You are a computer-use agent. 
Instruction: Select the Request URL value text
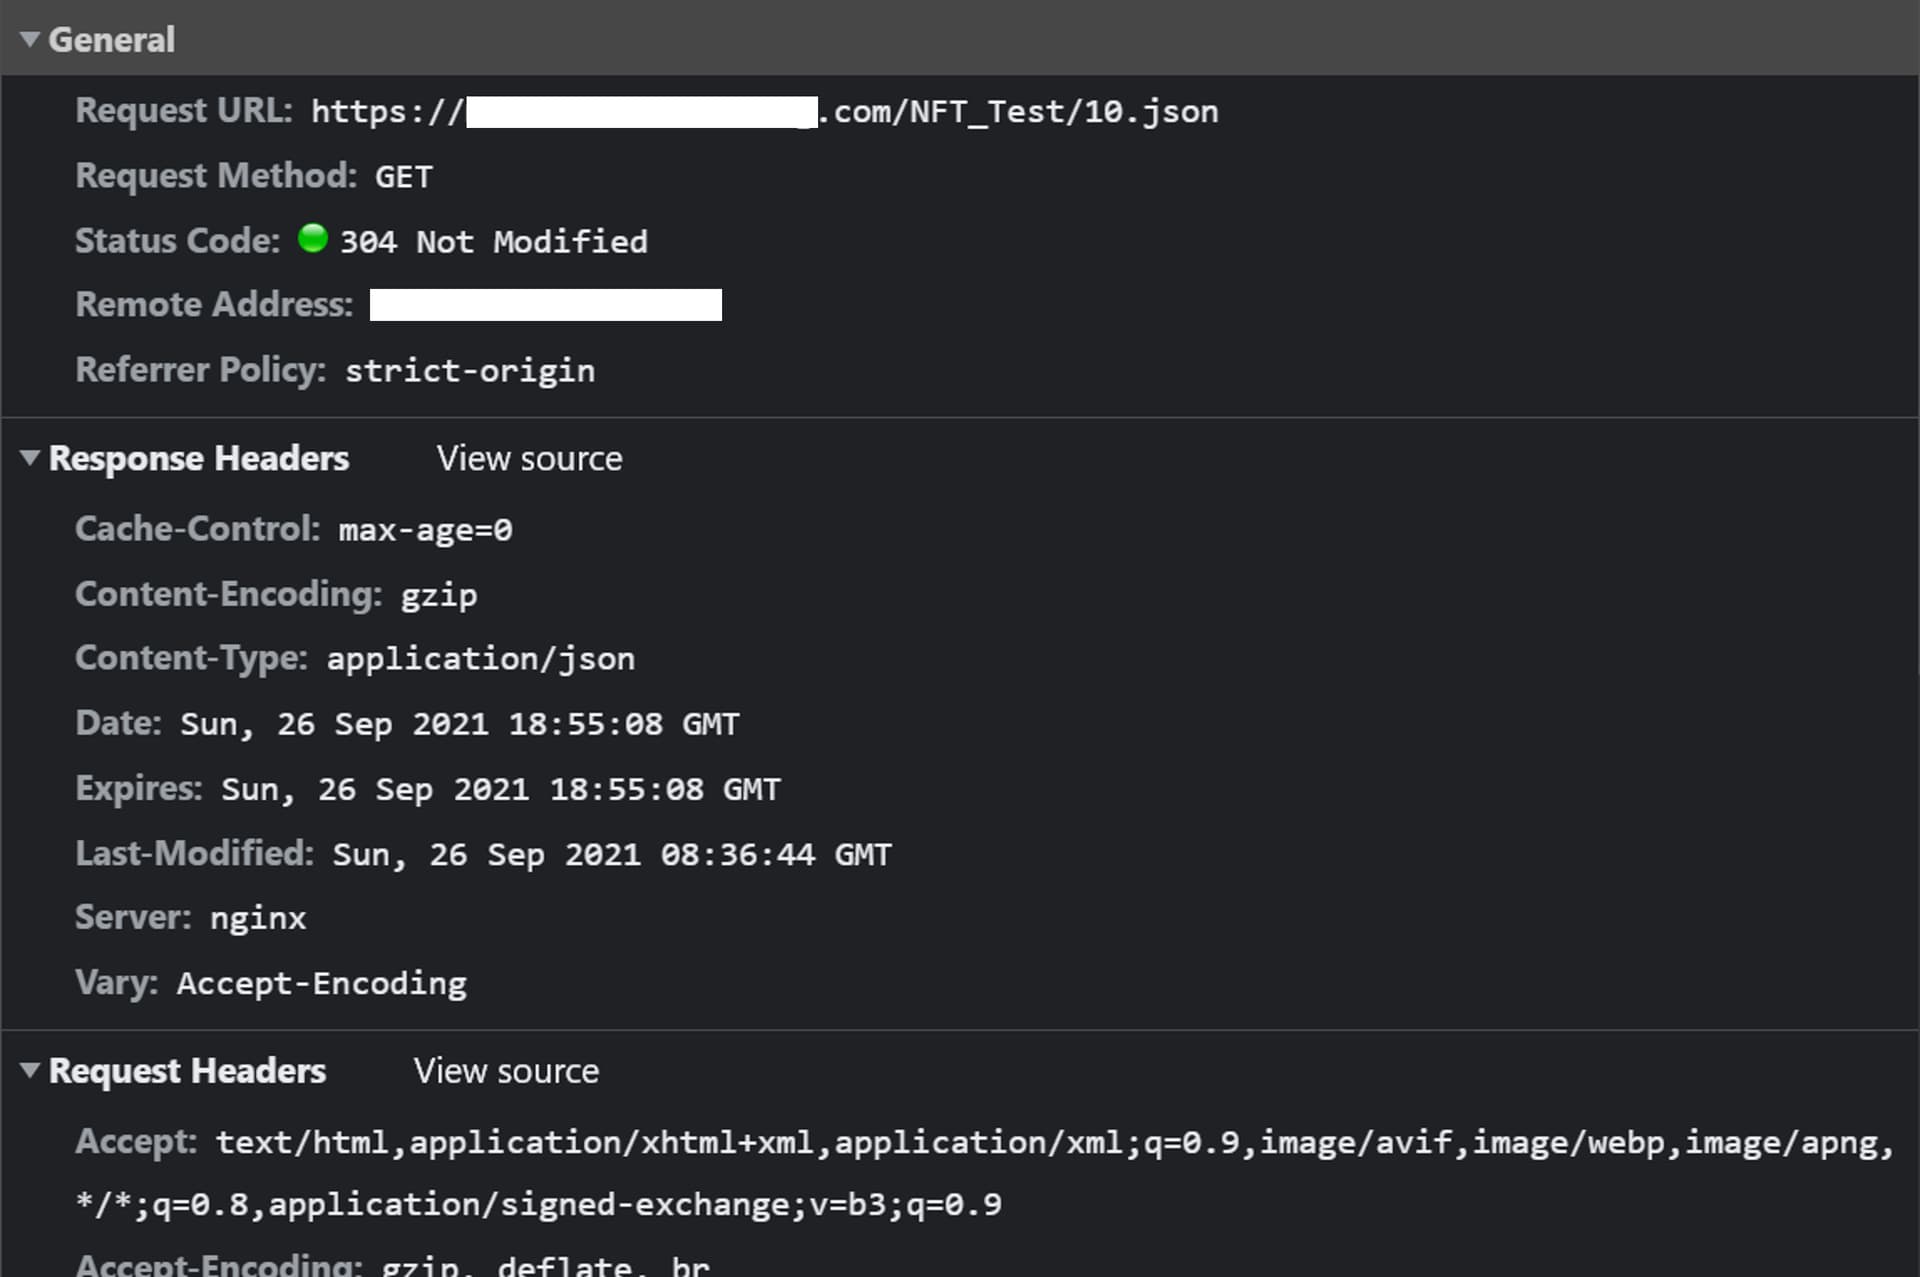coord(765,111)
